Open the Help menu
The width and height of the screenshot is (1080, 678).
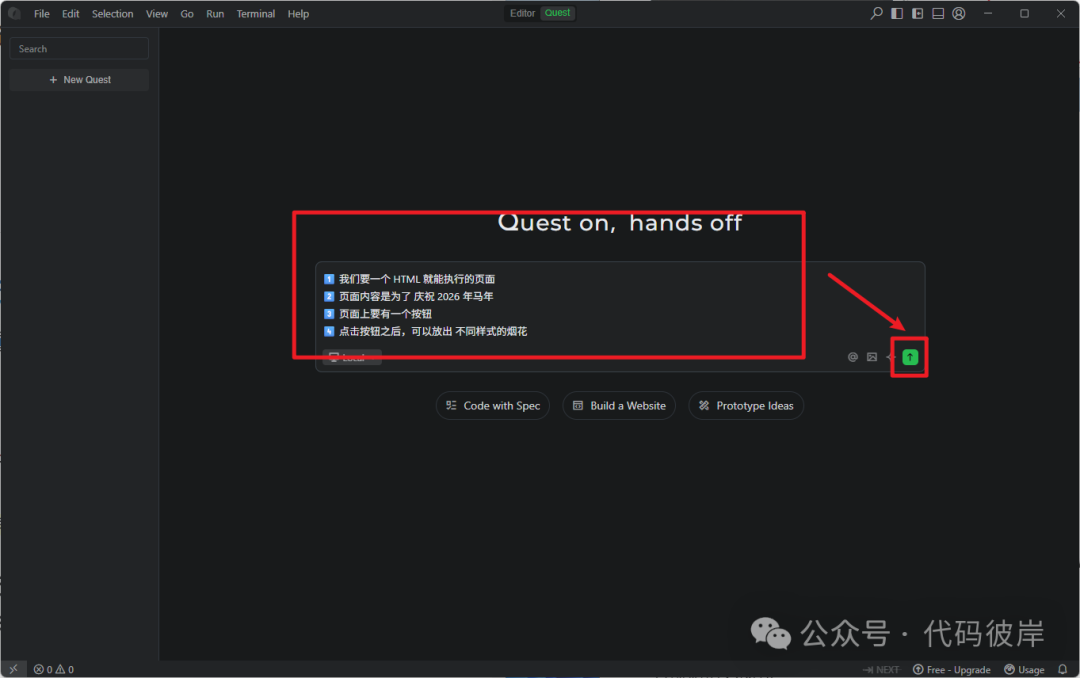click(298, 14)
